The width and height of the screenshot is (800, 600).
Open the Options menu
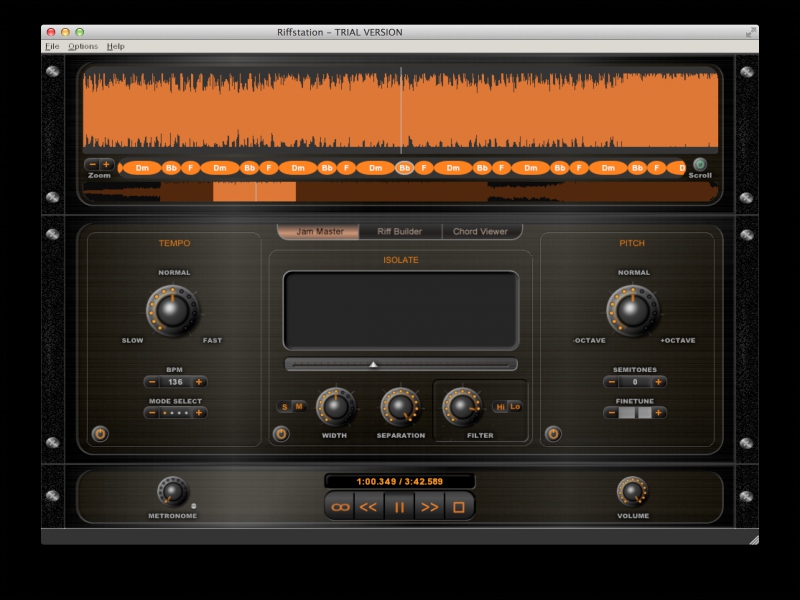point(83,46)
